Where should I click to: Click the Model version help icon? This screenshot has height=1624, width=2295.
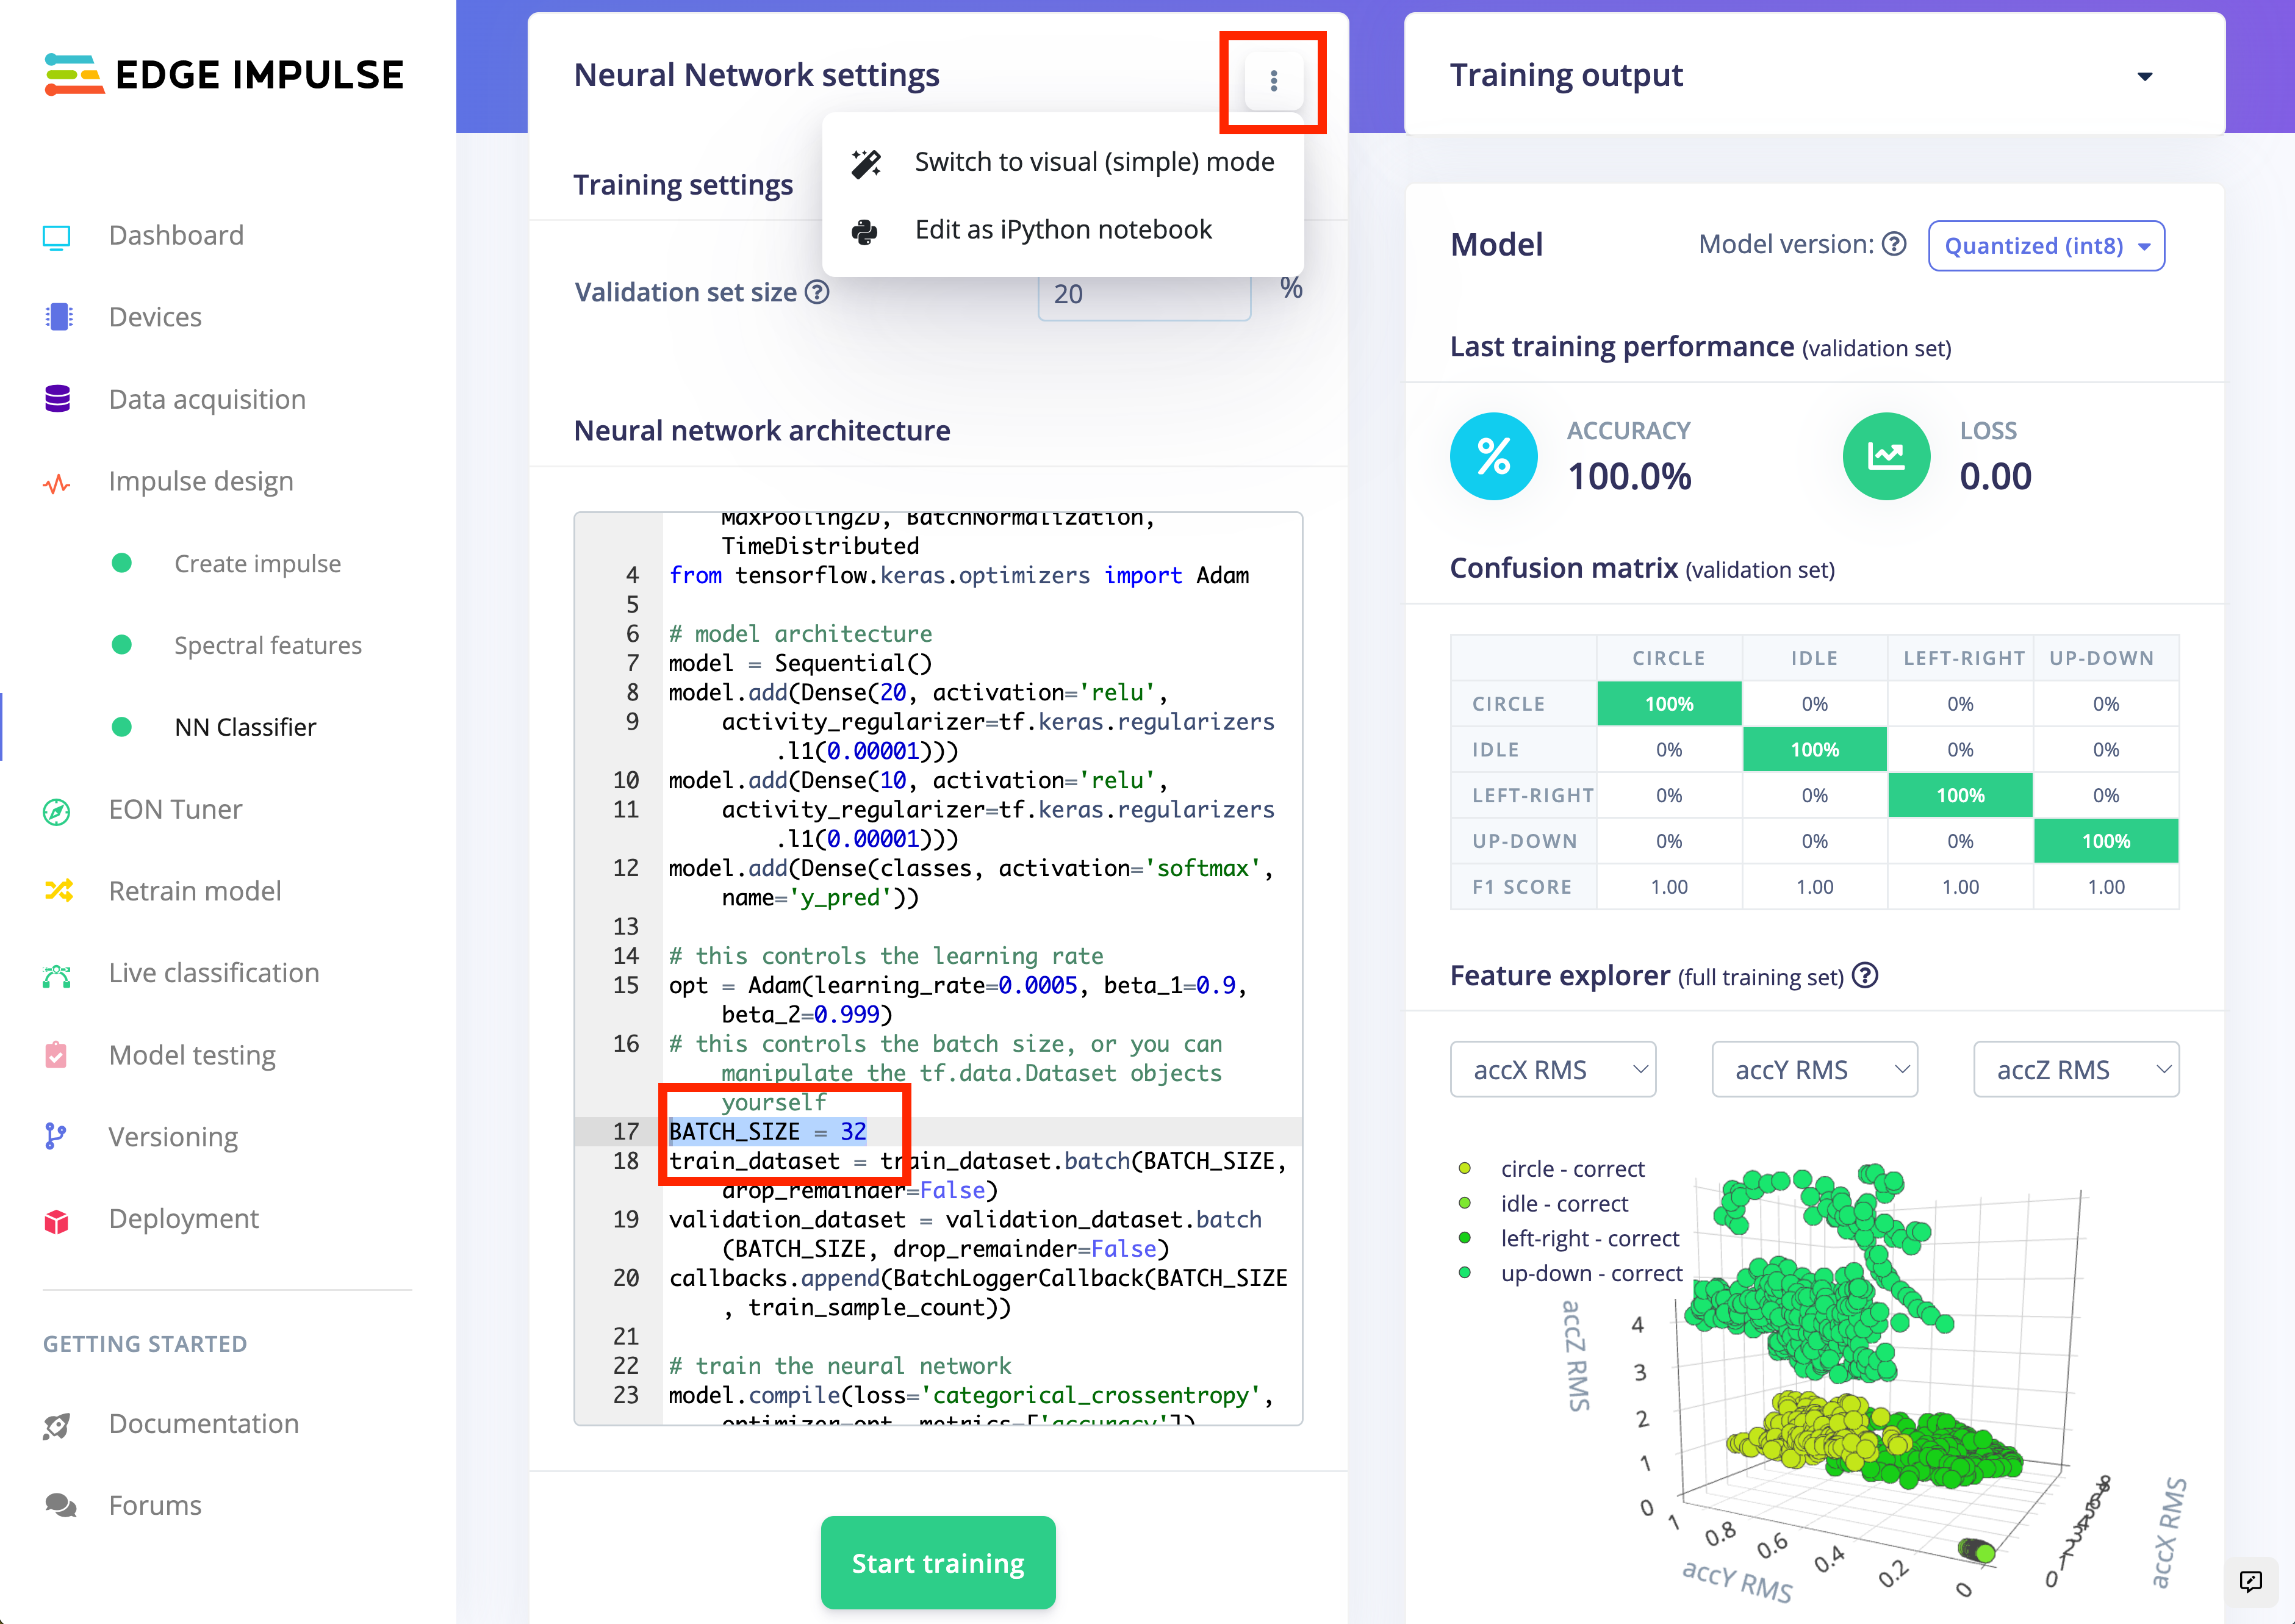tap(1894, 244)
